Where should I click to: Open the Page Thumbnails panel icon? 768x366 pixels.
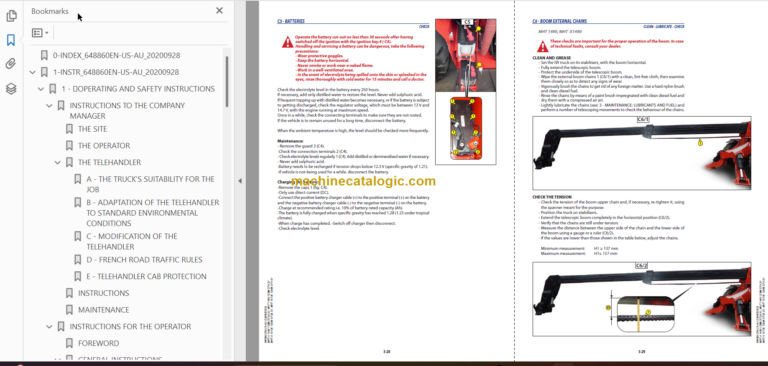[11, 16]
